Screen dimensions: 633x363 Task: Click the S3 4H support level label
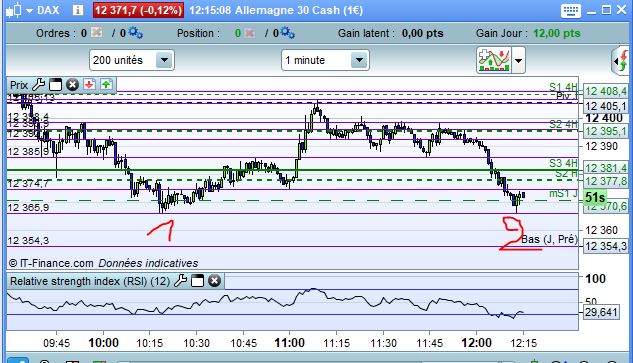563,163
